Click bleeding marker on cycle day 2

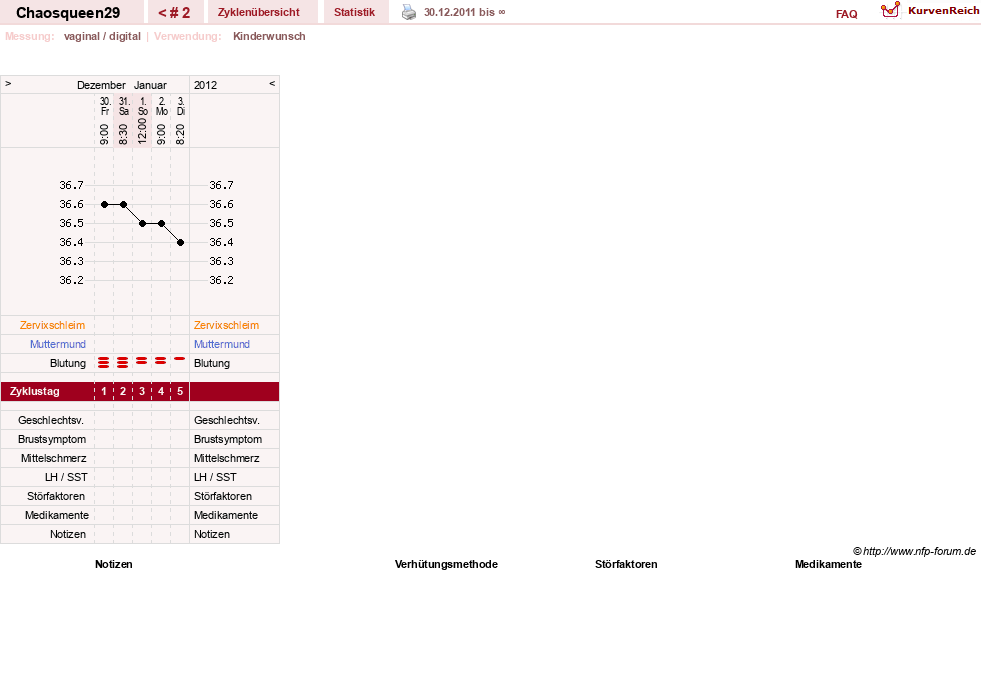[x=123, y=363]
